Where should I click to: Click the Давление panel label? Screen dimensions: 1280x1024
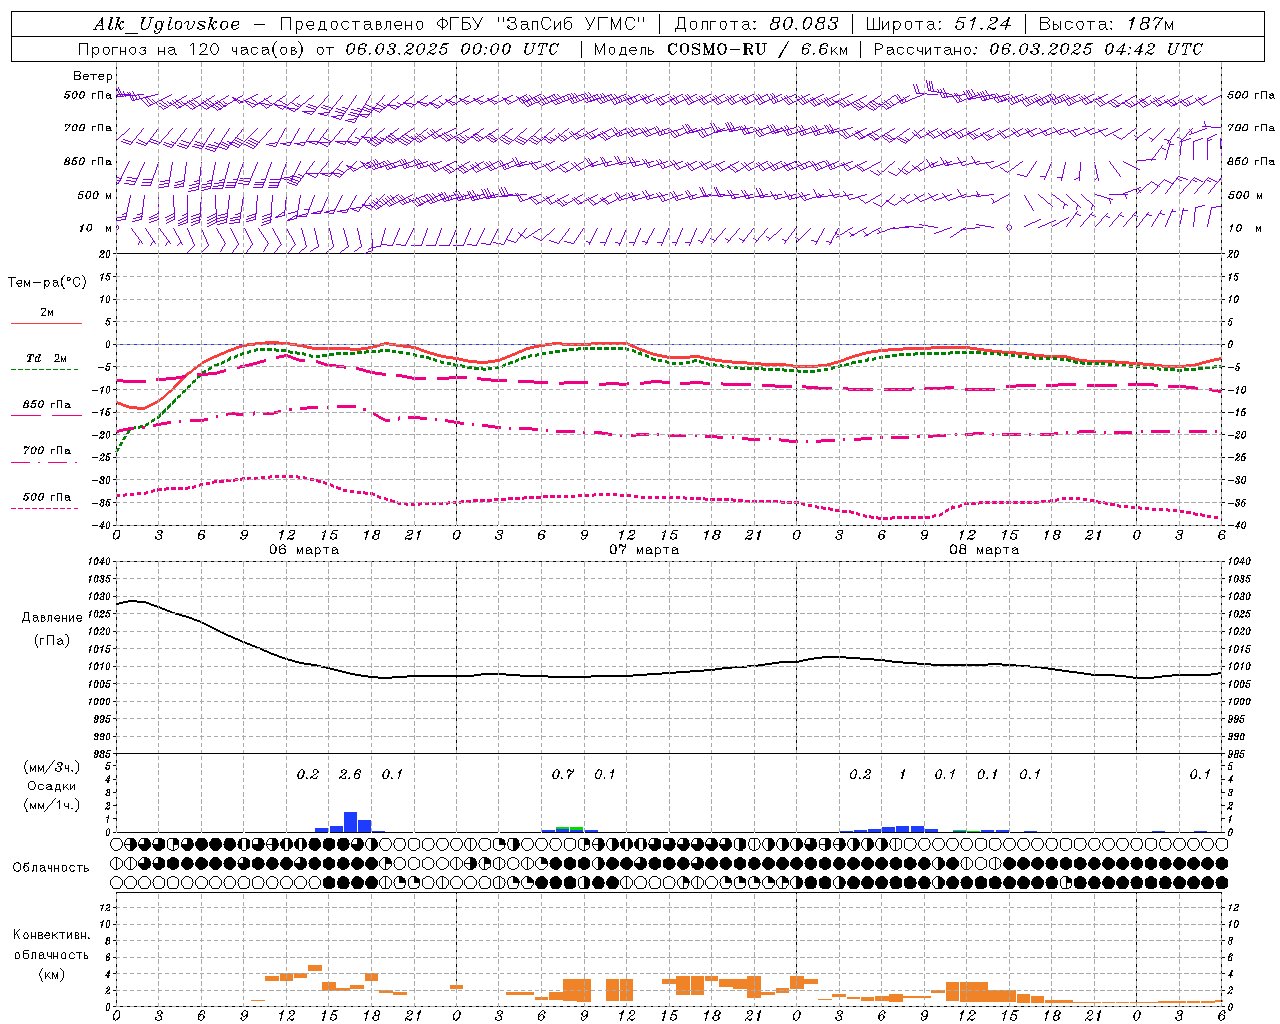pos(52,618)
